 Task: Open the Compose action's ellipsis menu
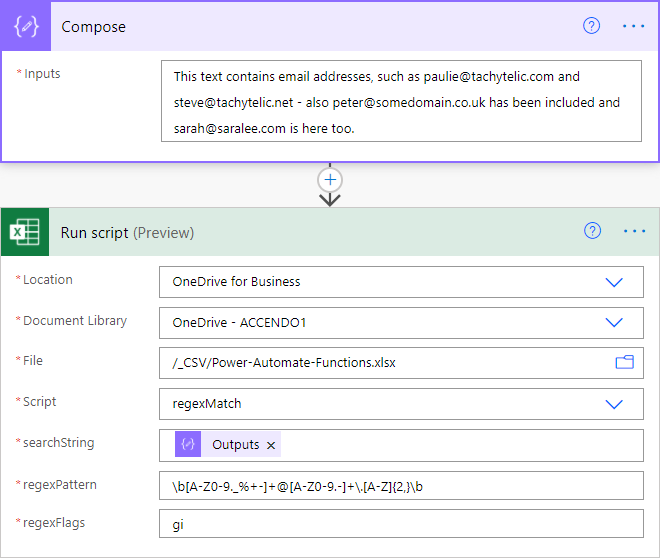click(x=634, y=26)
